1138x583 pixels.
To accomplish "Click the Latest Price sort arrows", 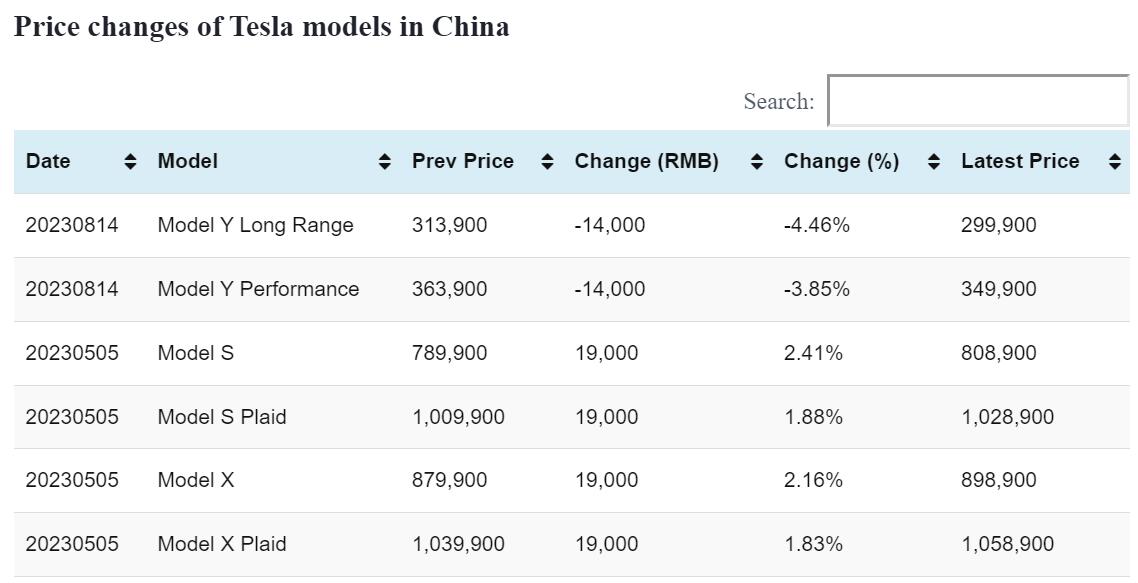I will 1115,162.
